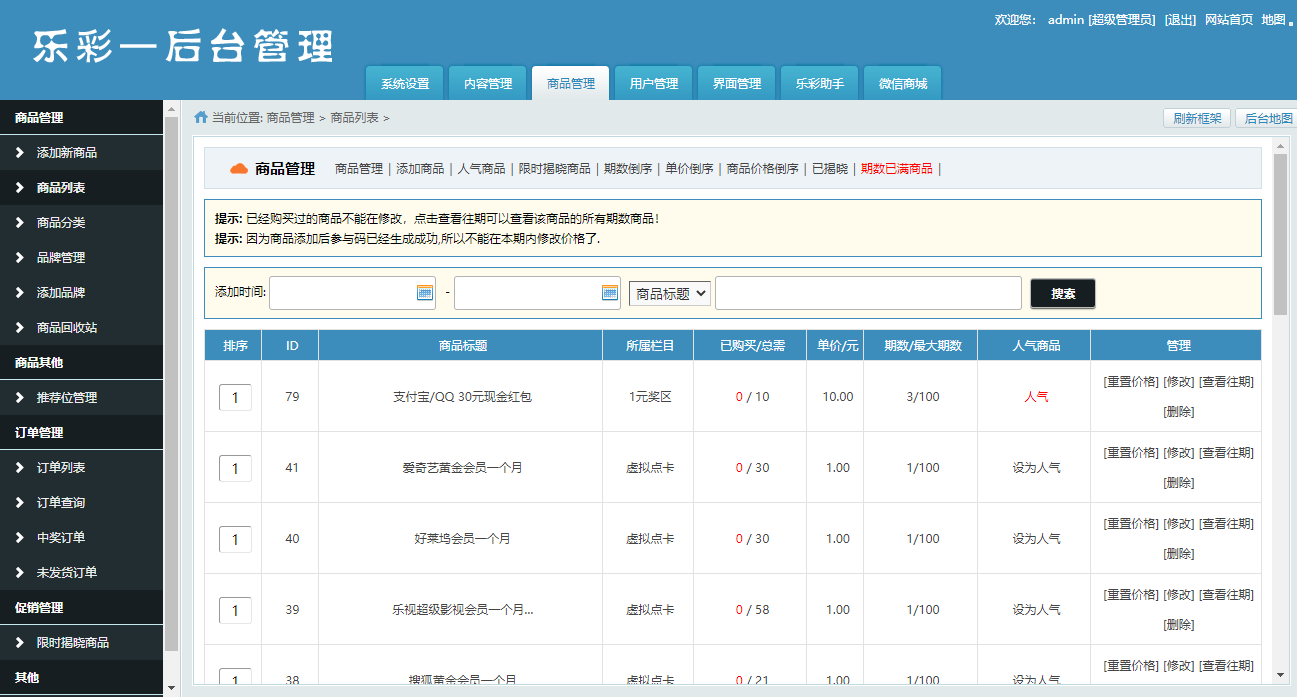Image resolution: width=1297 pixels, height=697 pixels.
Task: Click the 刷新框架 button
Action: coord(1197,118)
